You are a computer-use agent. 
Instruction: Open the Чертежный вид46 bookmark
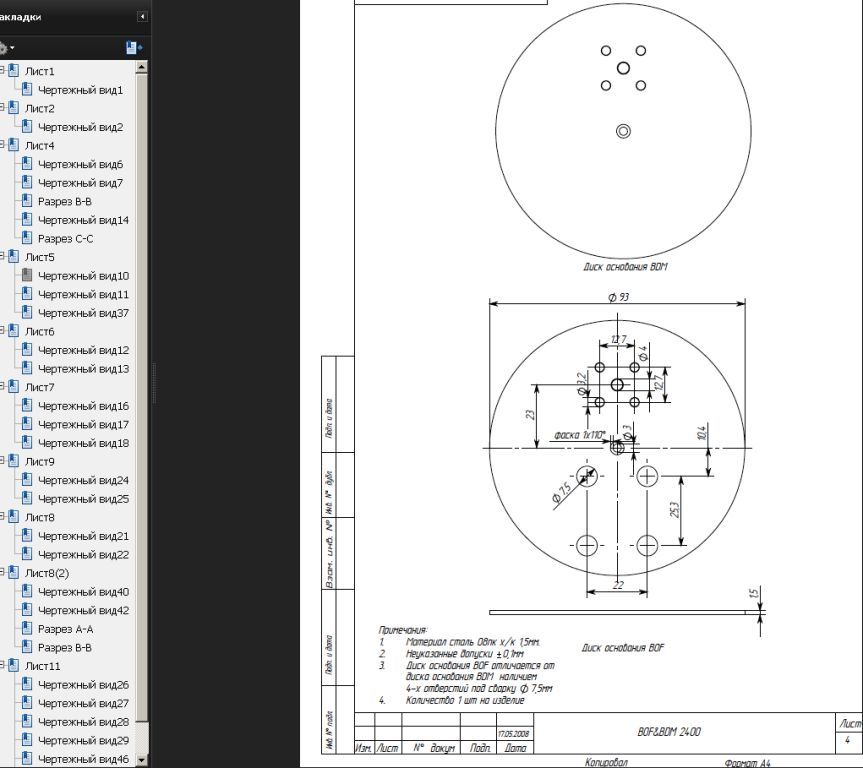tap(83, 760)
